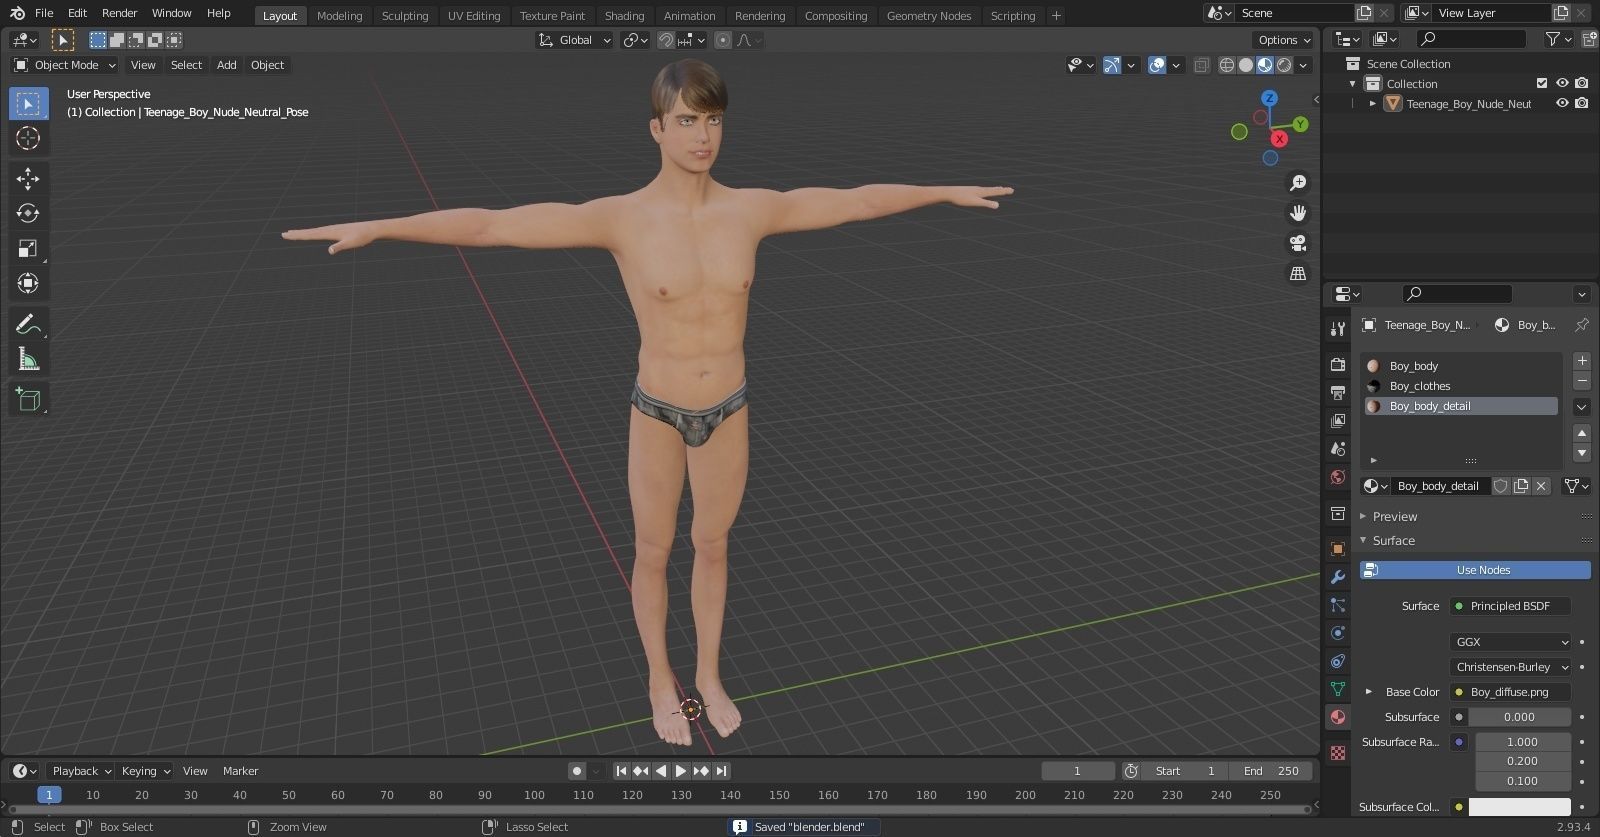Viewport: 1600px width, 837px height.
Task: Open the File menu
Action: tap(44, 13)
